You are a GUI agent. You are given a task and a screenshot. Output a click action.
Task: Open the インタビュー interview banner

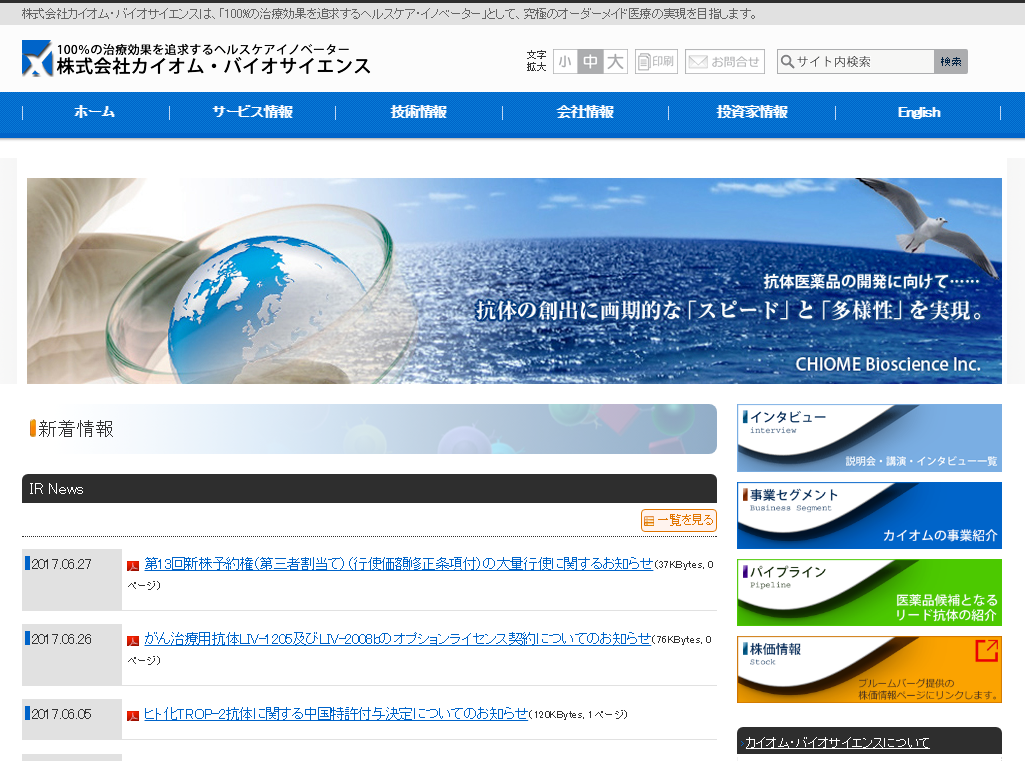coord(869,438)
